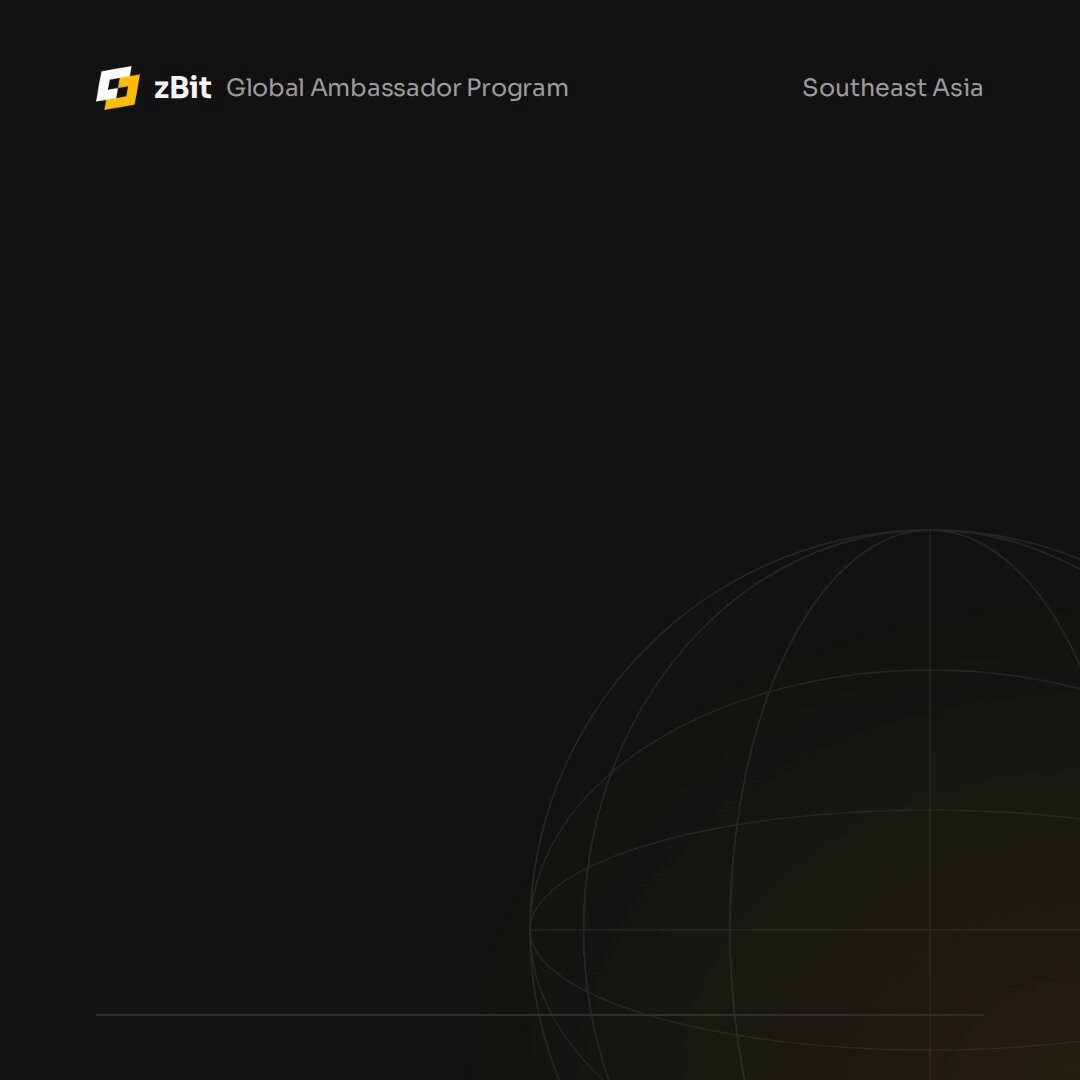Click the Southeast Asia region label
This screenshot has height=1080, width=1080.
point(893,88)
